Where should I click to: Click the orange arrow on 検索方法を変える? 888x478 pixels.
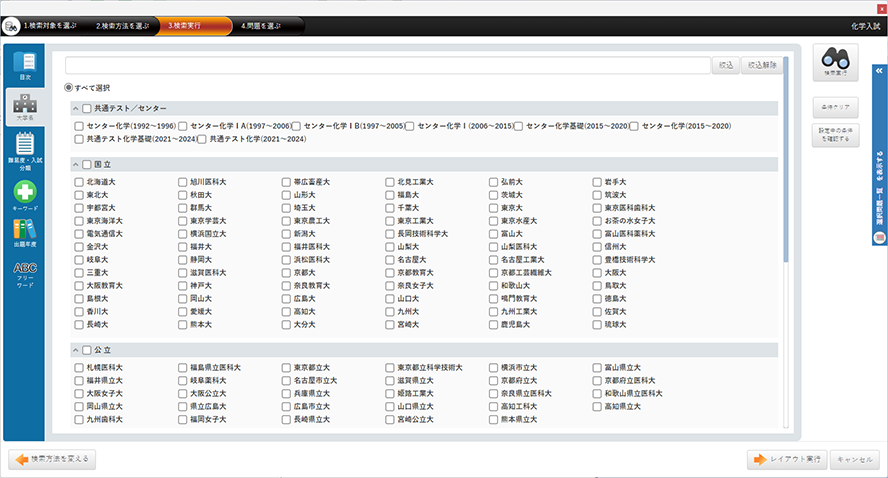pyautogui.click(x=22, y=459)
